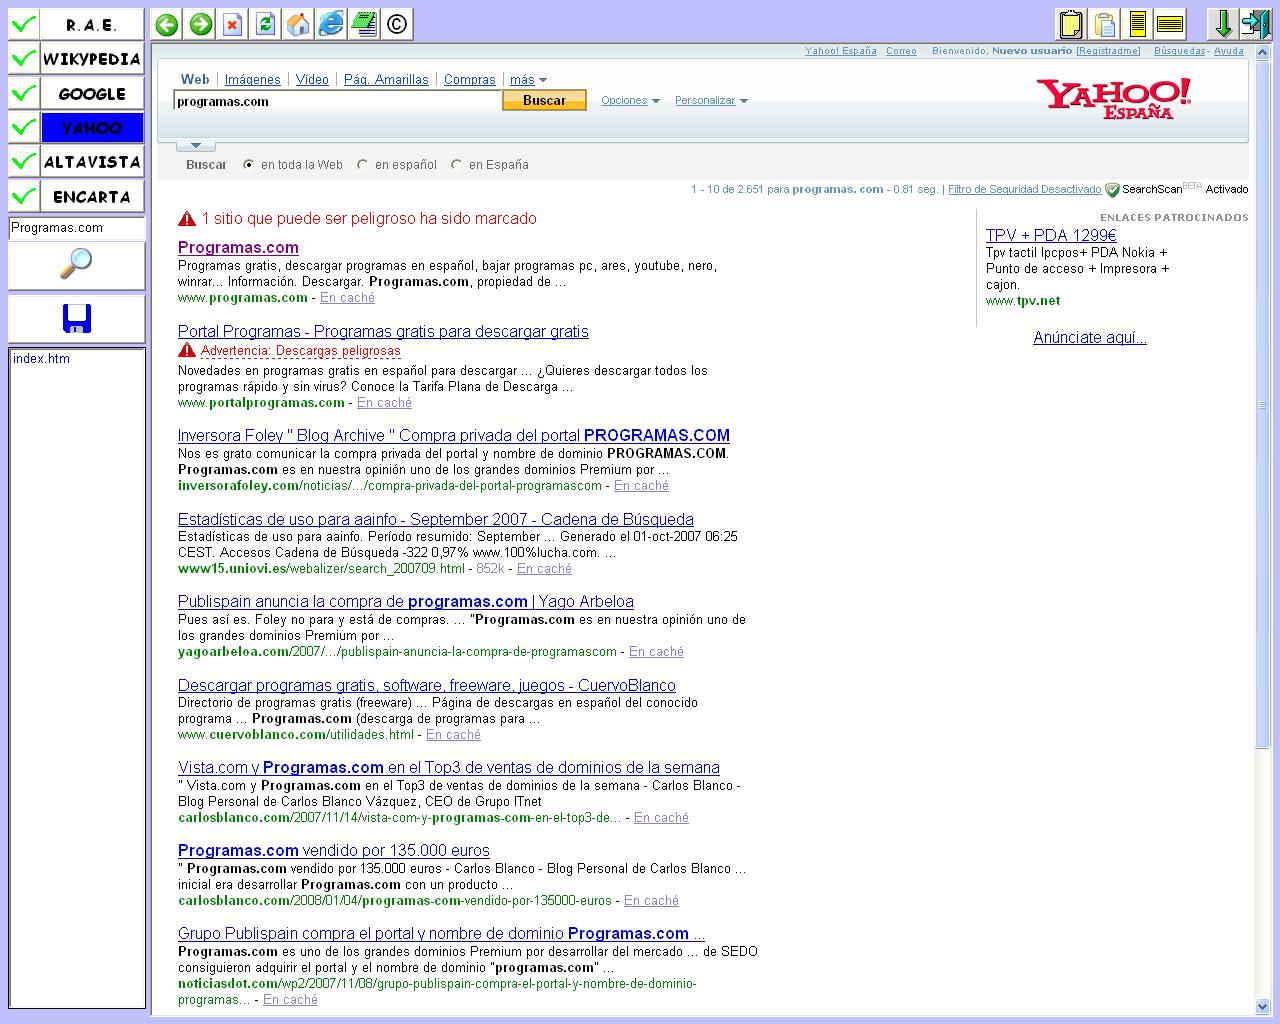Go back with the green left arrow

167,24
